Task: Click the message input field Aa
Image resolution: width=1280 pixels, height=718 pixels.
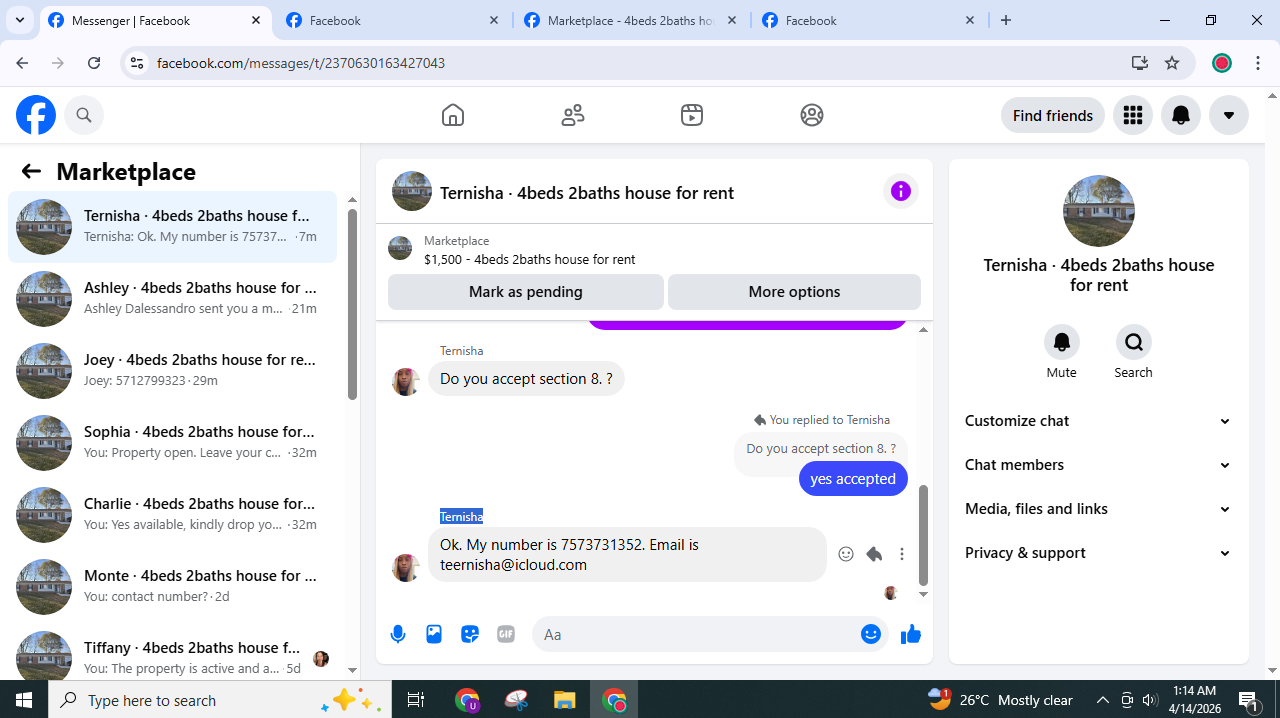Action: (x=695, y=634)
